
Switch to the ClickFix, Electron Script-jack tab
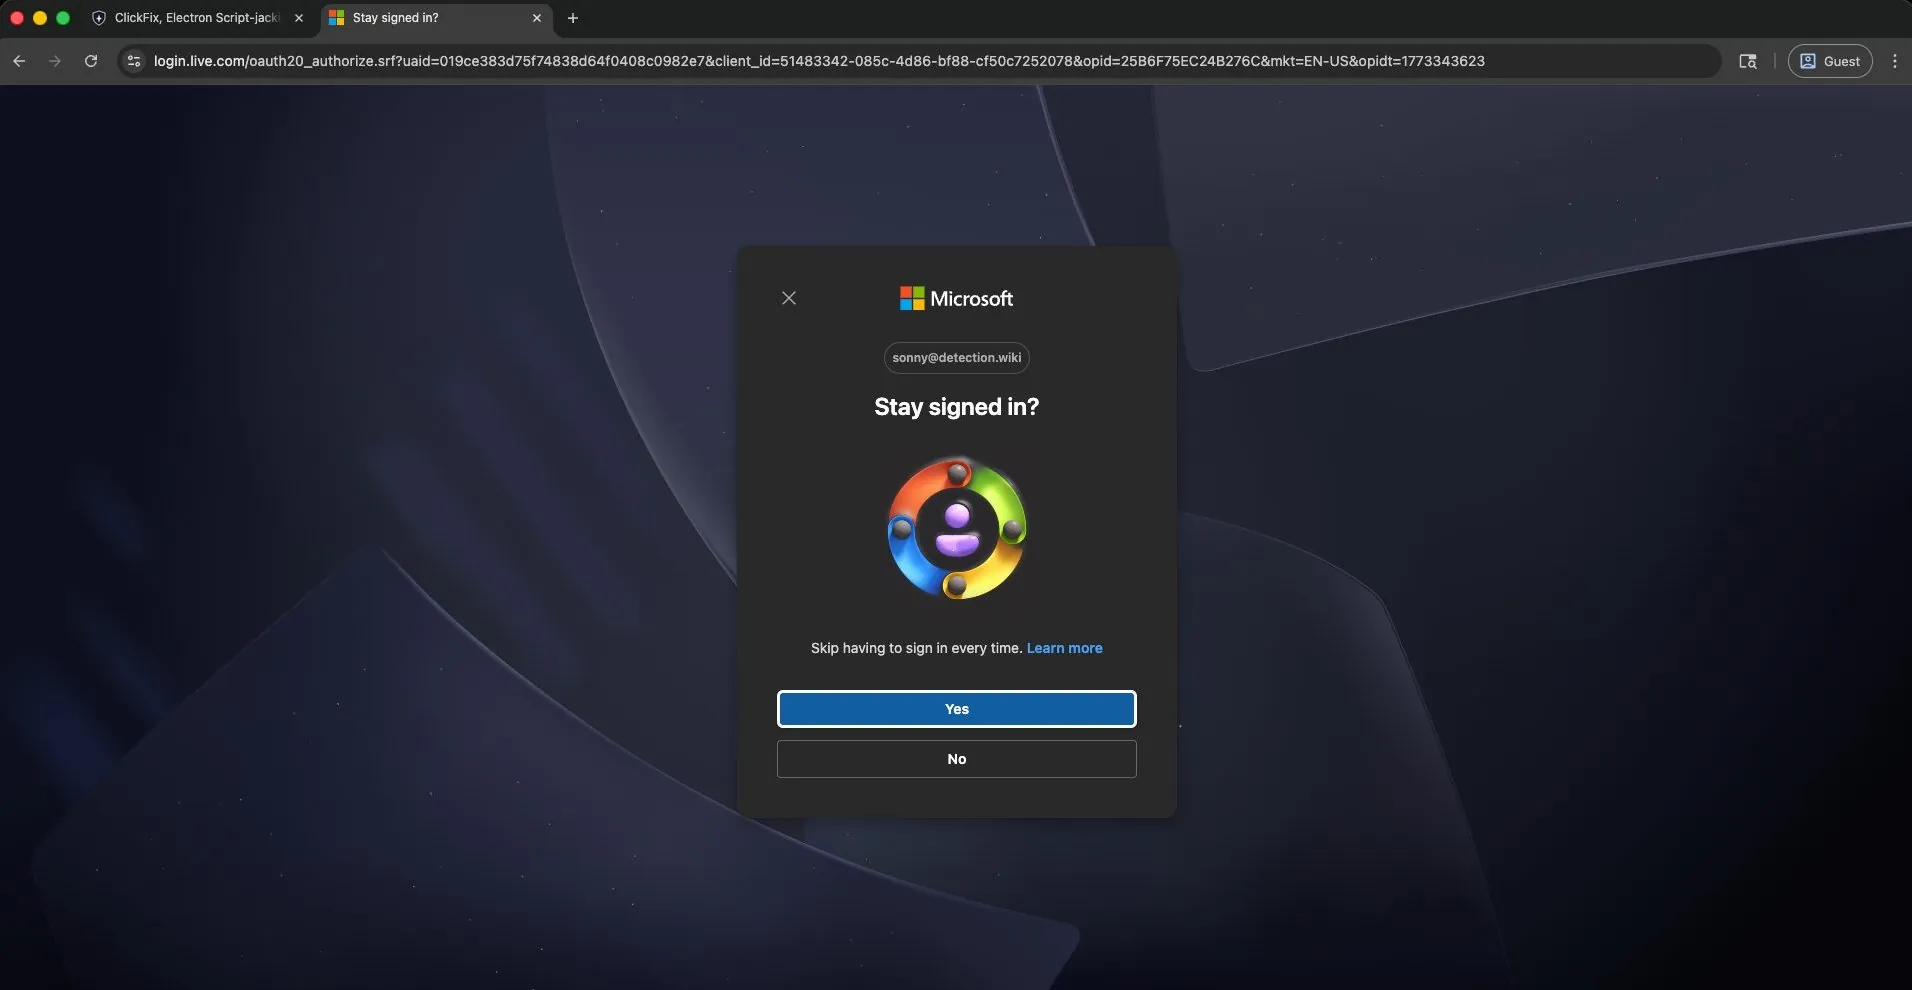point(196,18)
